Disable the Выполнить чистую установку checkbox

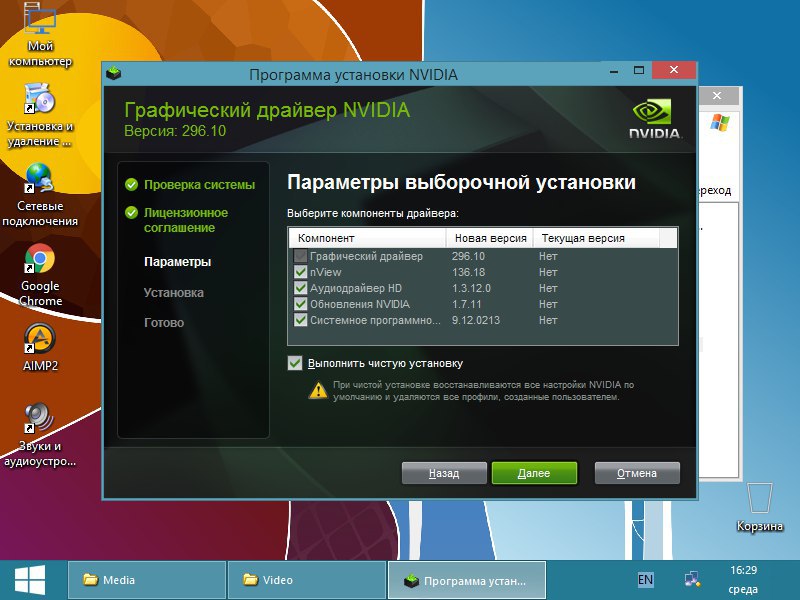click(x=295, y=363)
